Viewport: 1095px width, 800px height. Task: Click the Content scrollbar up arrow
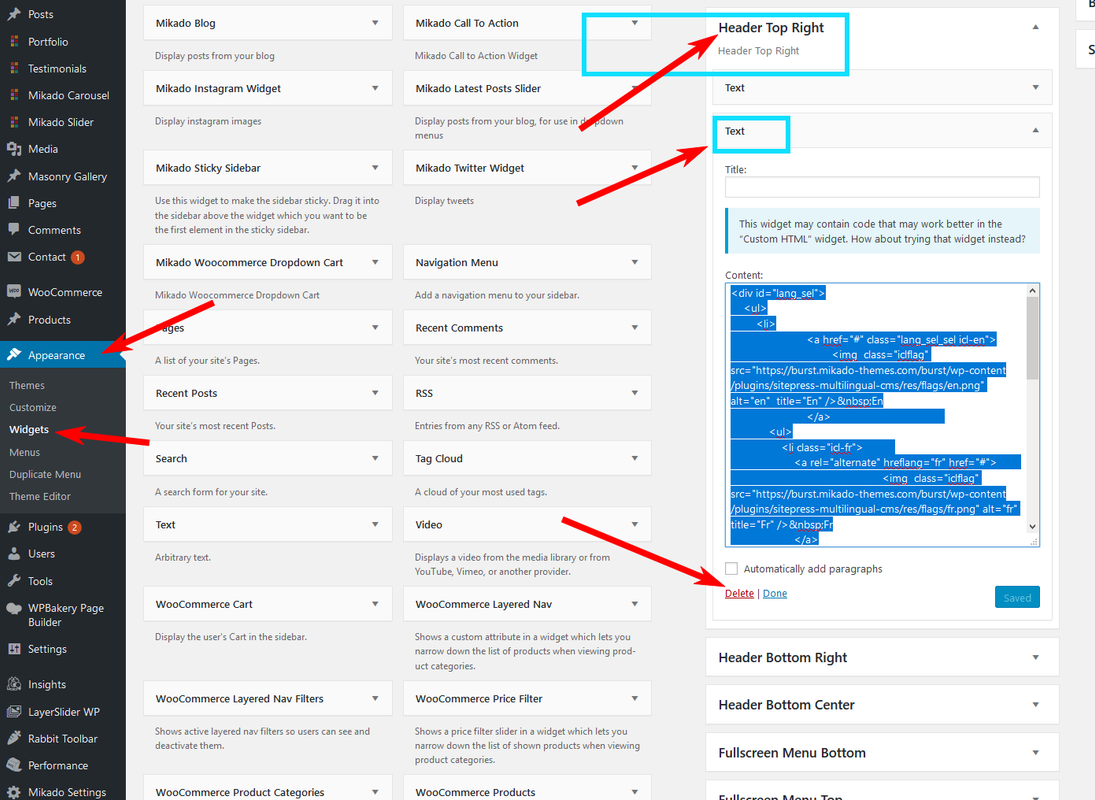(1032, 290)
